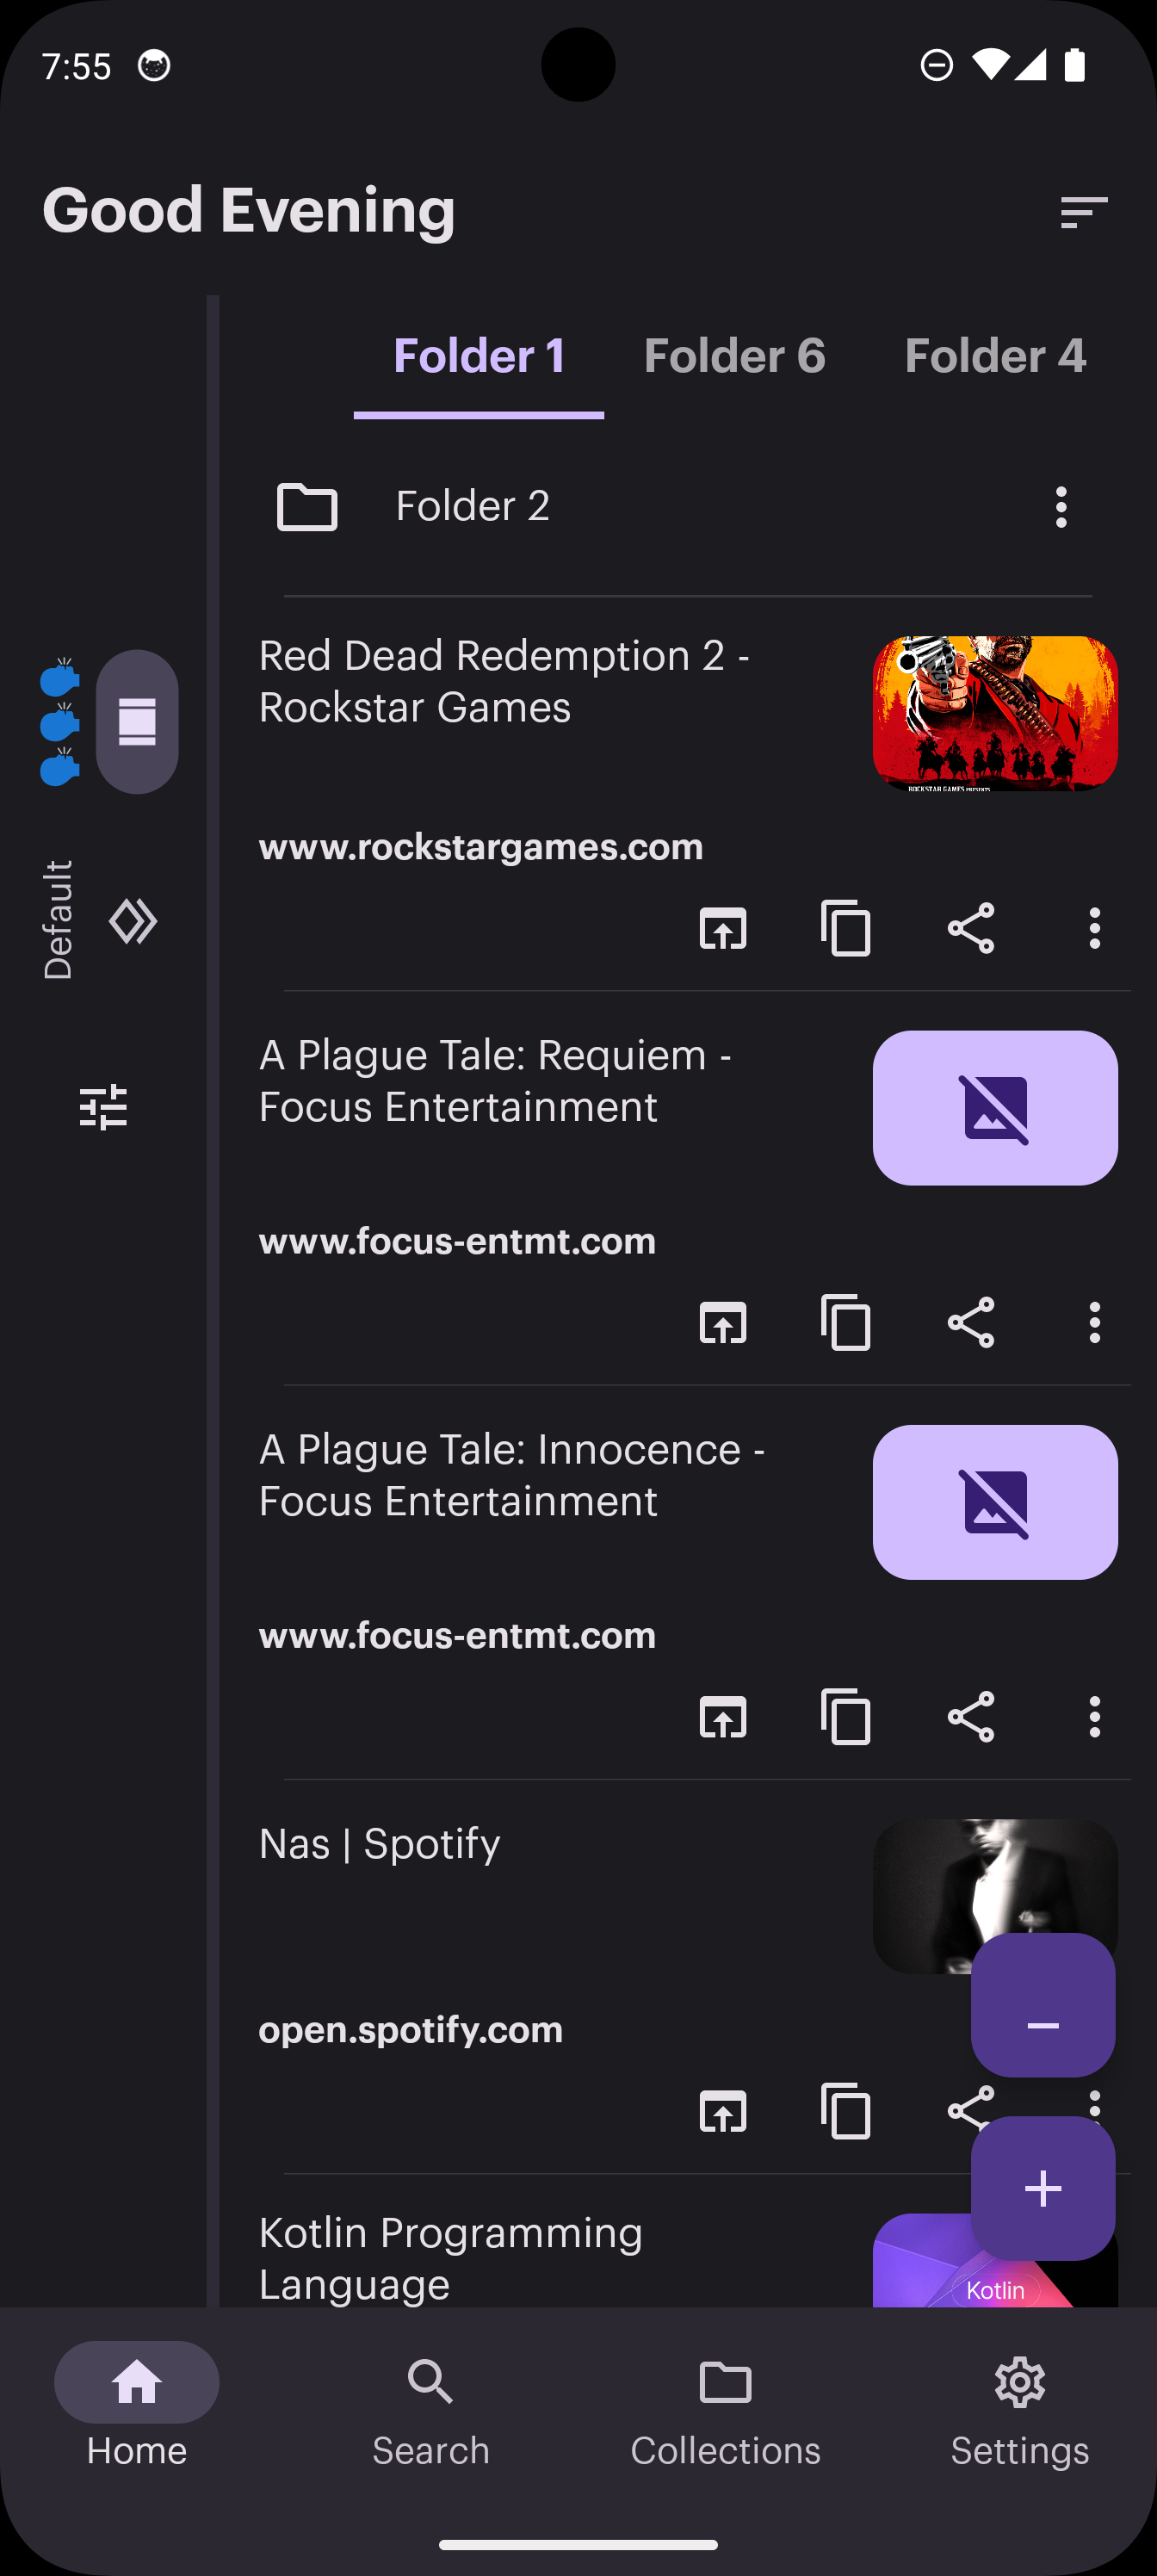Viewport: 1157px width, 2576px height.
Task: Tap the filter tune icon in sidebar
Action: coord(103,1107)
